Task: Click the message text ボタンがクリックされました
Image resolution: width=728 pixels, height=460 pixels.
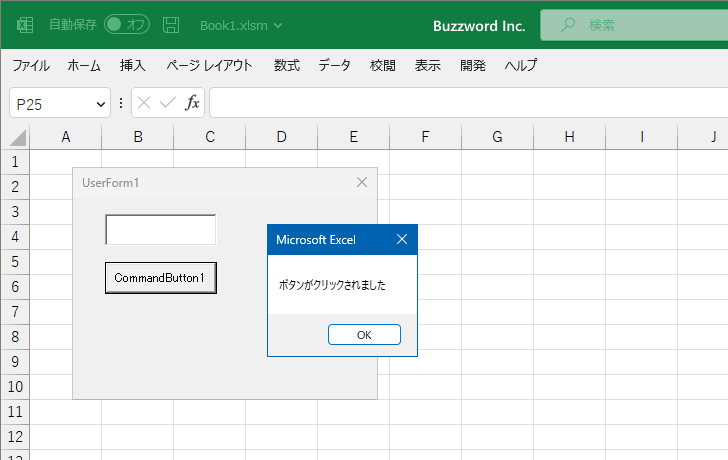Action: pyautogui.click(x=332, y=285)
